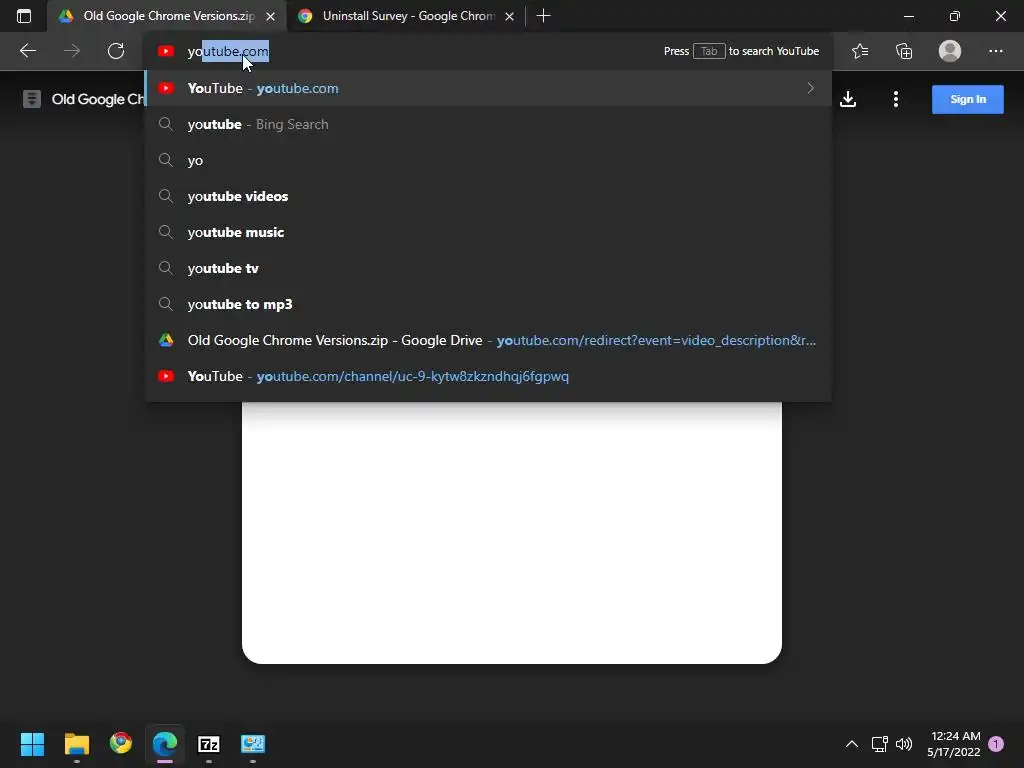The image size is (1024, 768).
Task: Close the Old Google Chrome Versions.zip tab
Action: [x=270, y=16]
